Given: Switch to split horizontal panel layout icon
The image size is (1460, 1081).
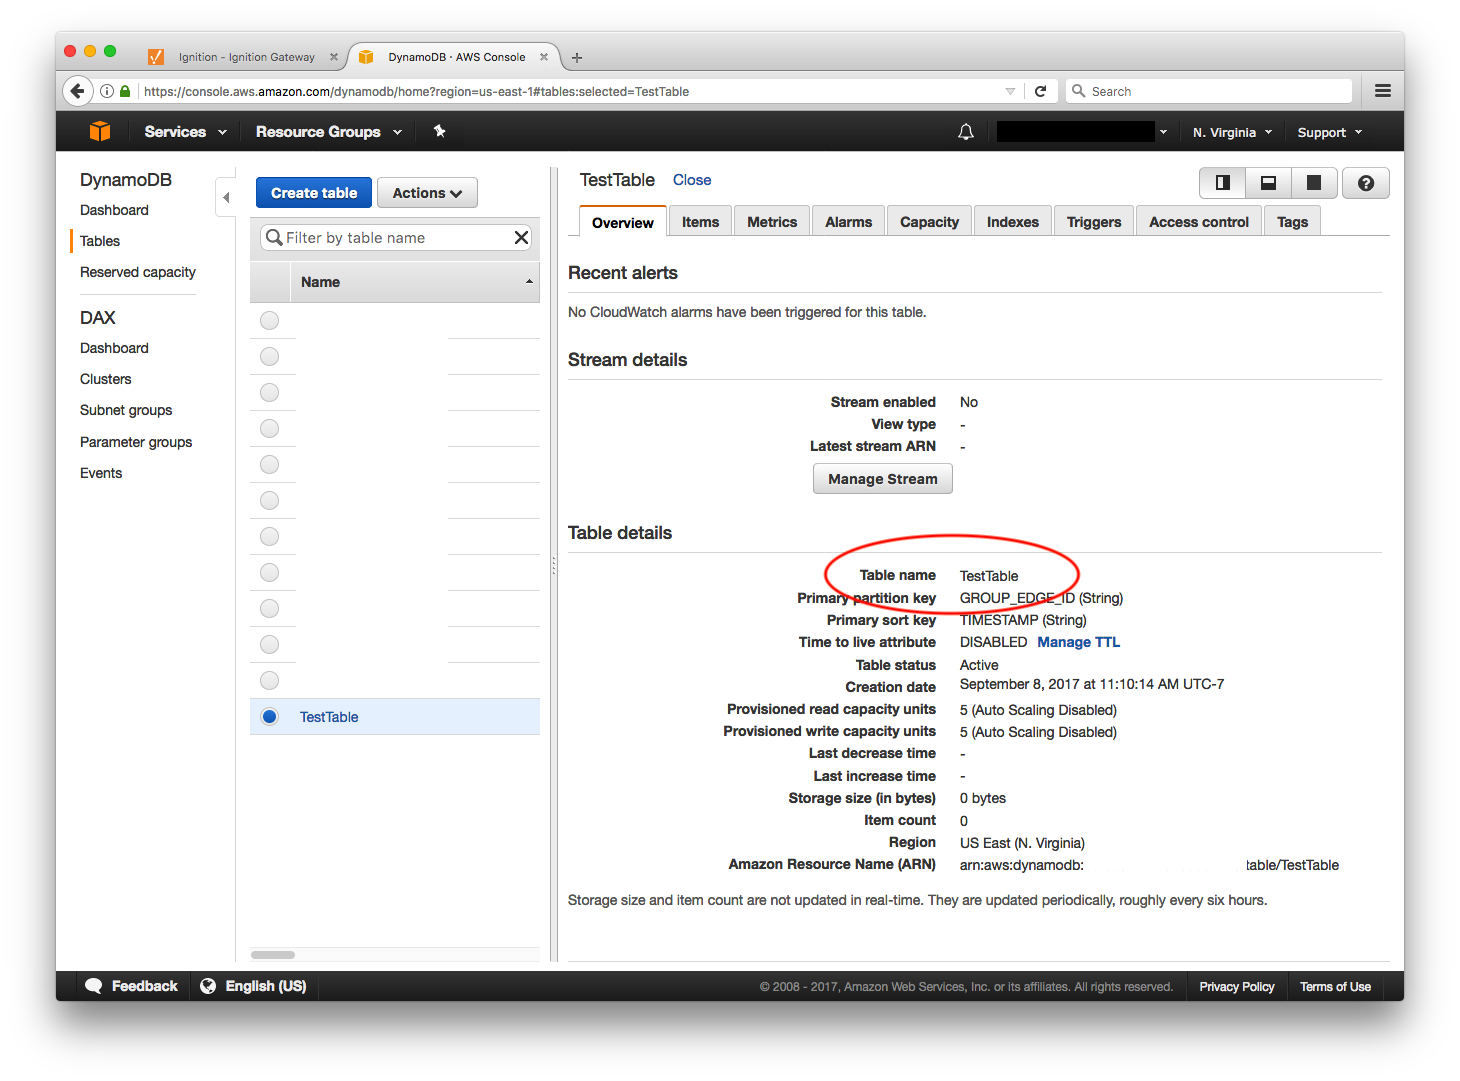Looking at the screenshot, I should pos(1268,183).
